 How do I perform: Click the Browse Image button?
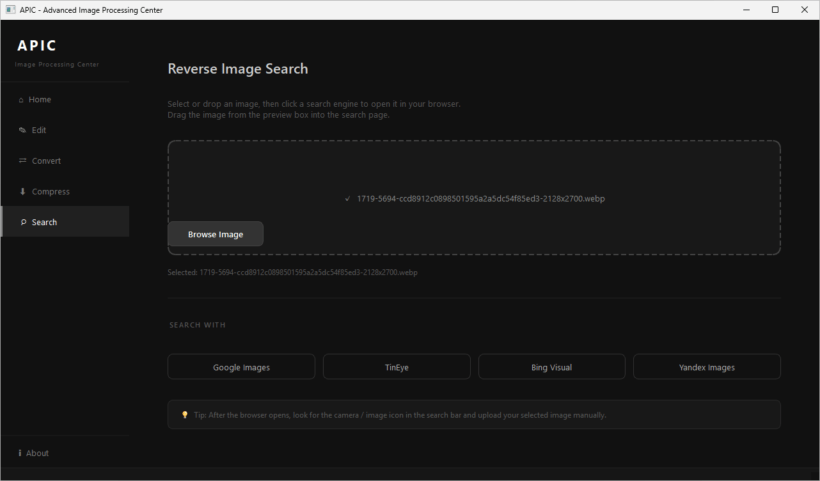click(x=215, y=234)
